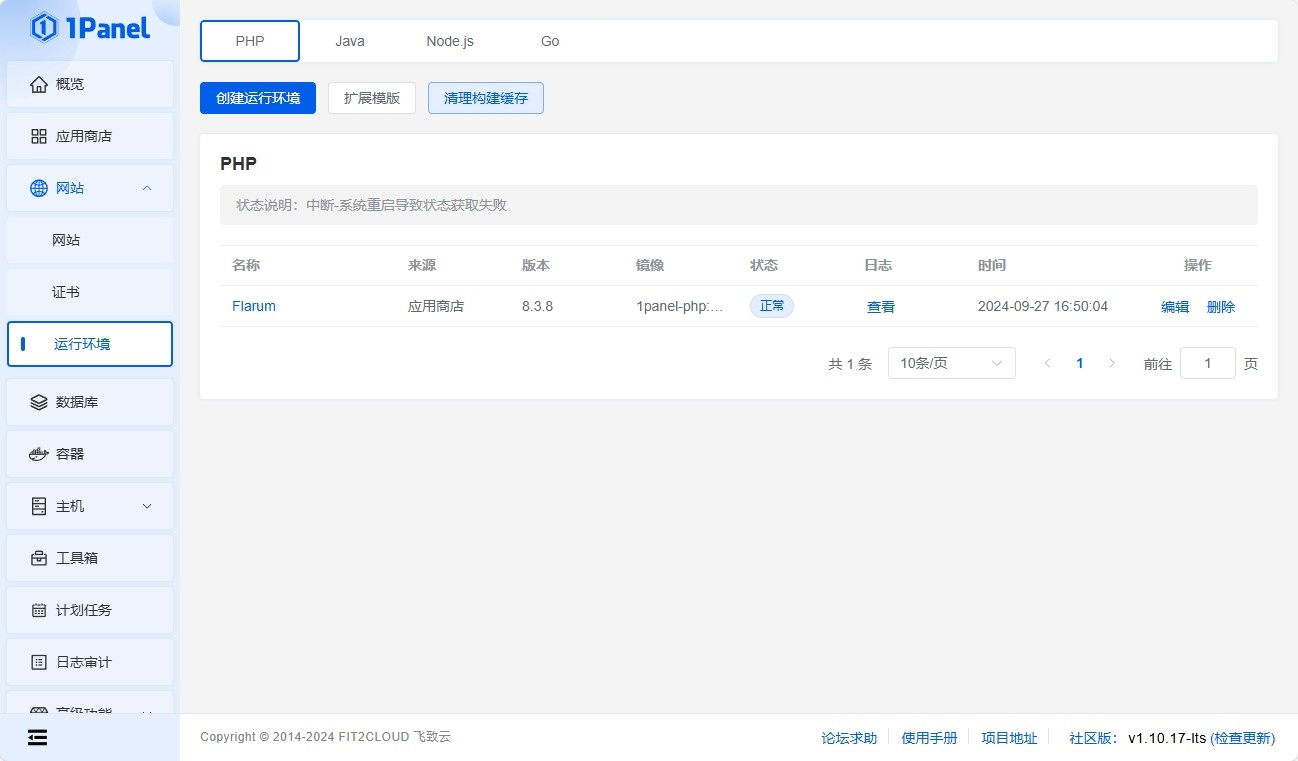Viewport: 1298px width, 761px height.
Task: Click the 8.3.8 version cell
Action: click(537, 306)
